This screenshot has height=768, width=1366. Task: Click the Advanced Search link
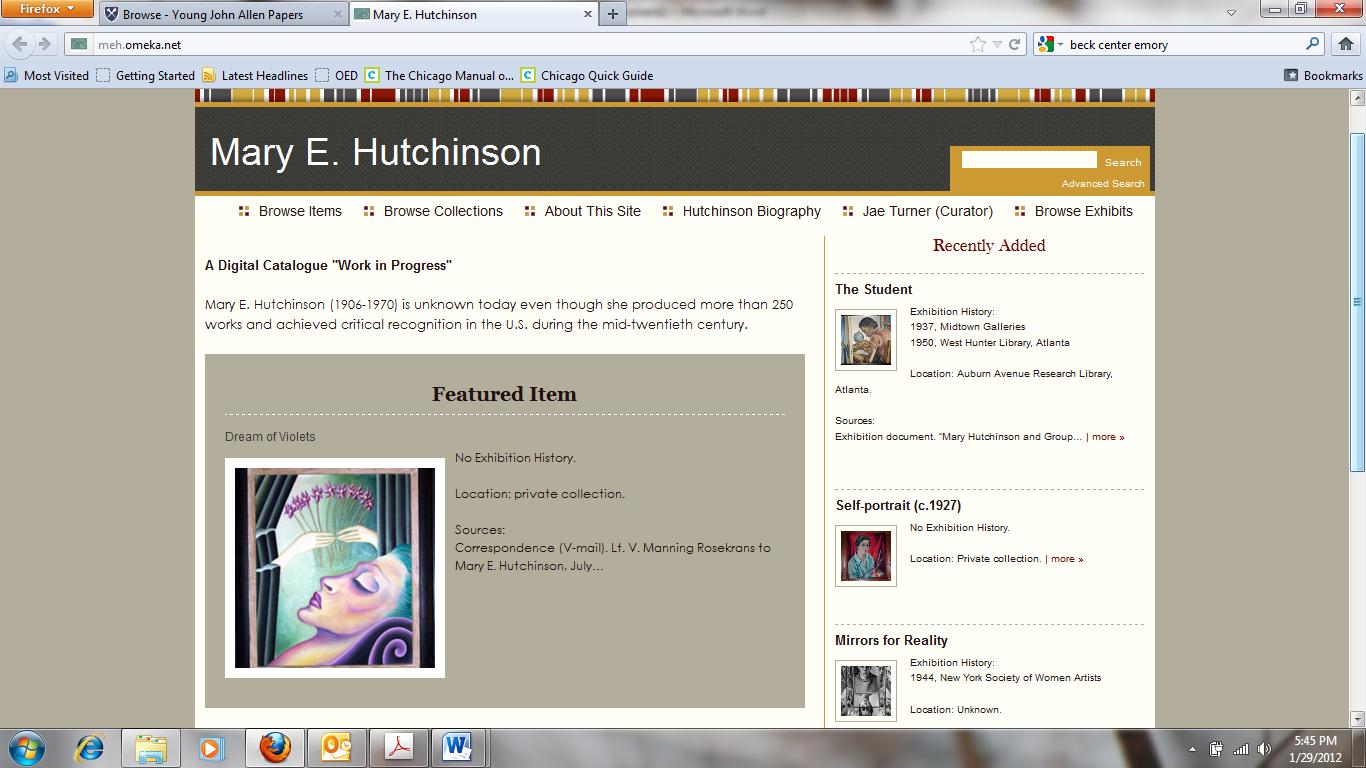click(x=1103, y=184)
